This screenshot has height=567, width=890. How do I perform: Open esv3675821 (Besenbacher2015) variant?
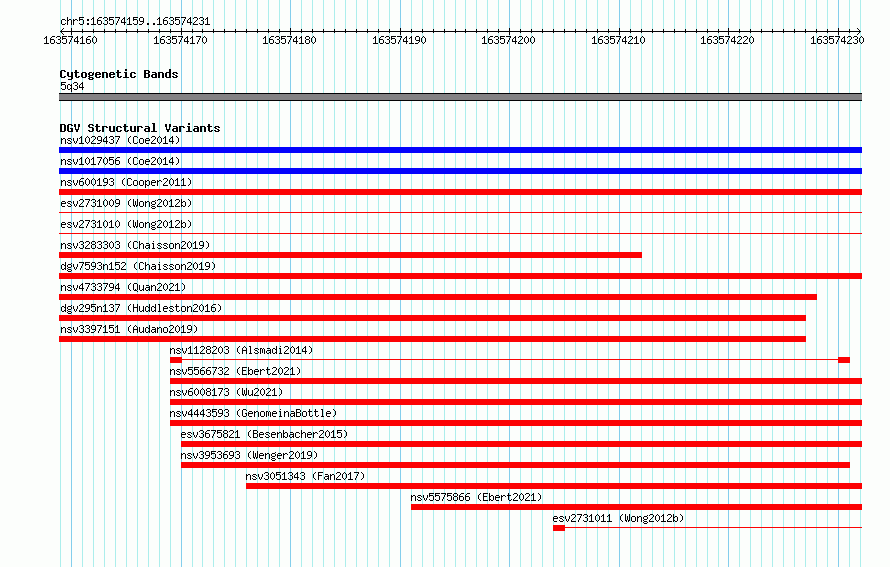click(265, 434)
